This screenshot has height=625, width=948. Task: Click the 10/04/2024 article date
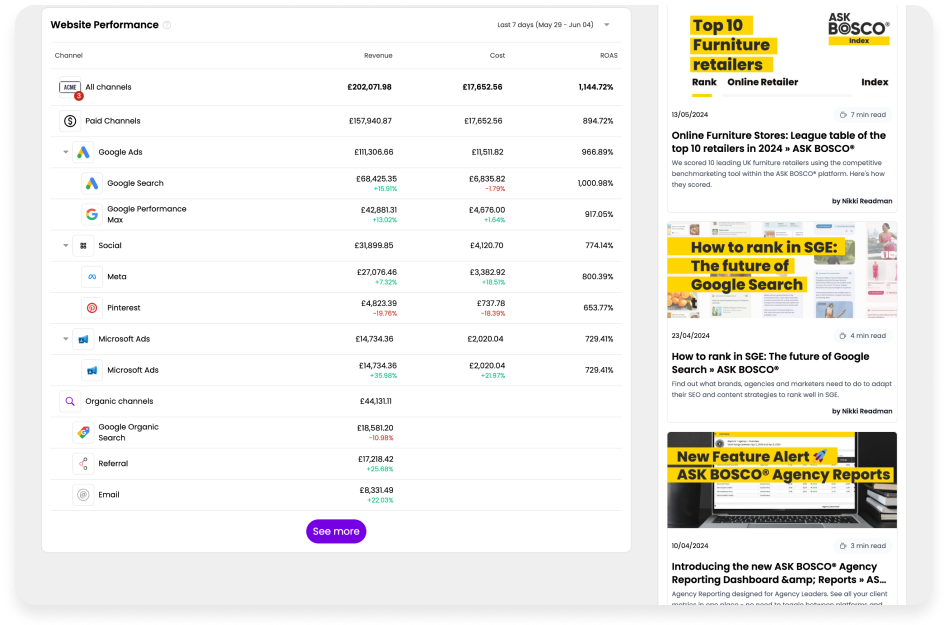pyautogui.click(x=690, y=546)
